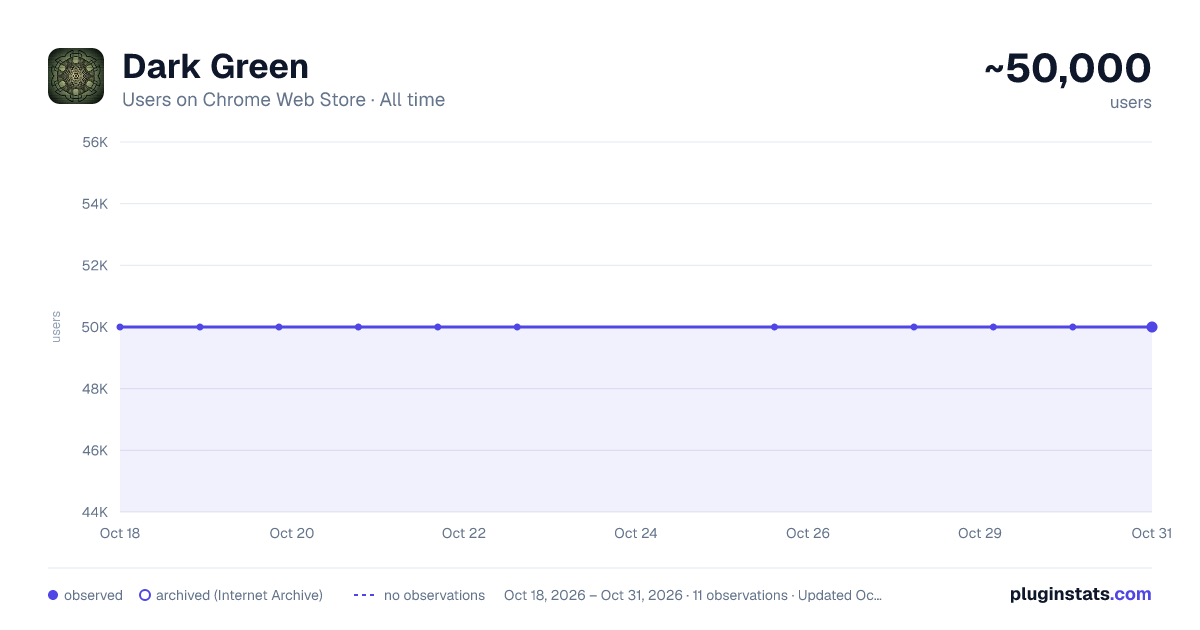This screenshot has height=630, width=1200.
Task: Click the 50K y-axis label
Action: tap(95, 327)
